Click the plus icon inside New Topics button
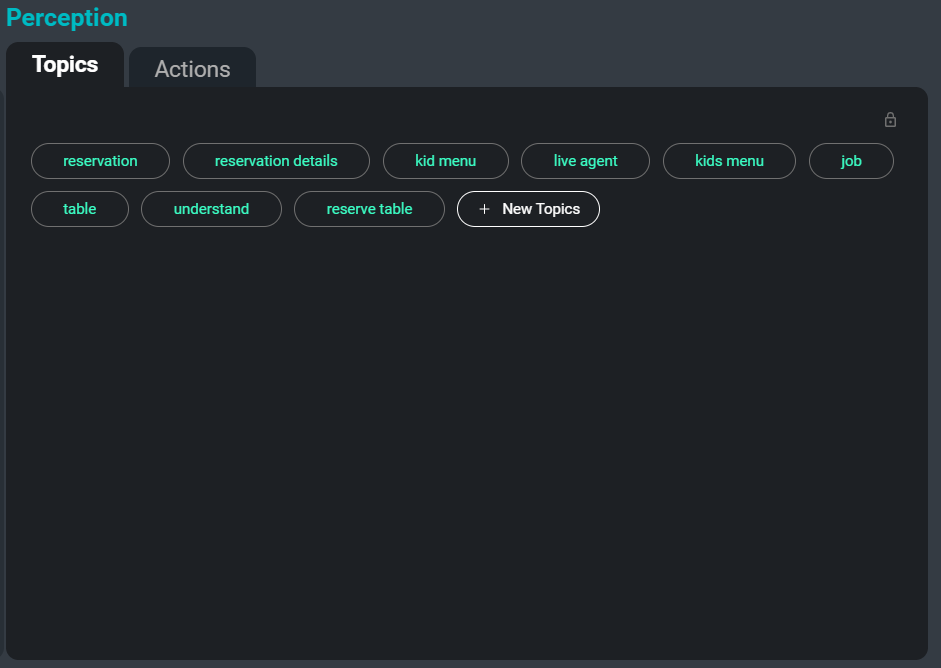This screenshot has height=668, width=941. coord(485,209)
